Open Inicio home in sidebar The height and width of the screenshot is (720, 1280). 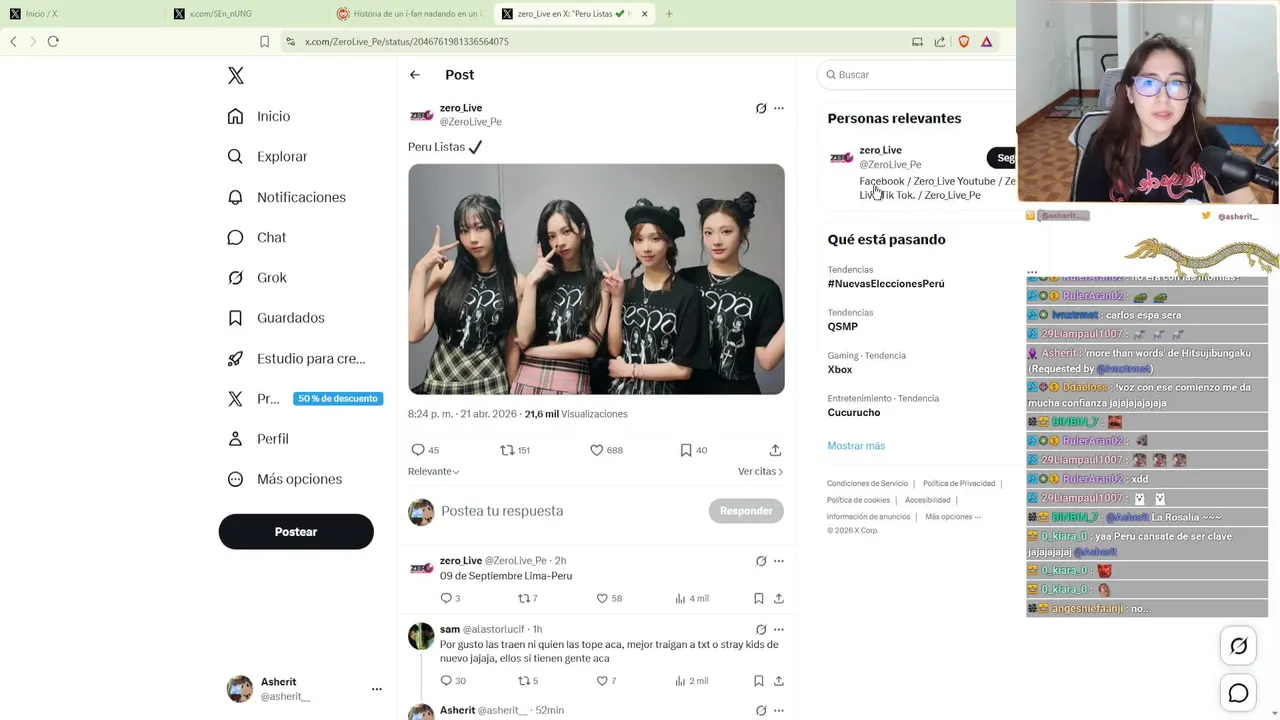pyautogui.click(x=259, y=116)
